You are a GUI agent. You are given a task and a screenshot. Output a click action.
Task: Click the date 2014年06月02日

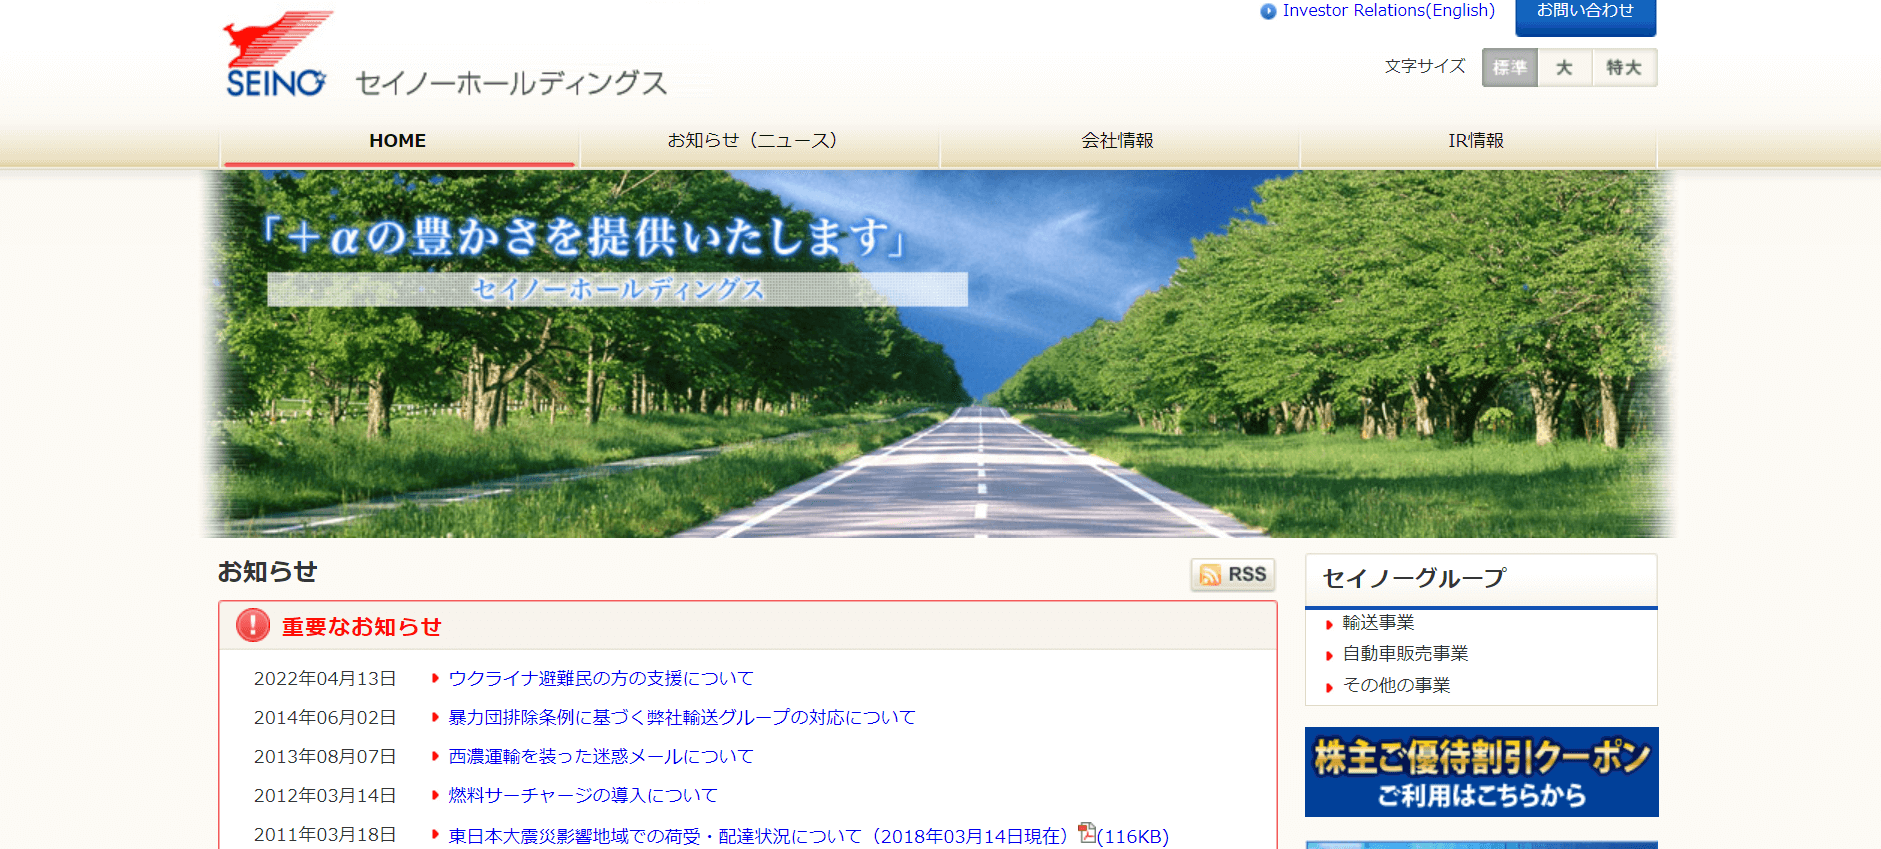tap(325, 717)
